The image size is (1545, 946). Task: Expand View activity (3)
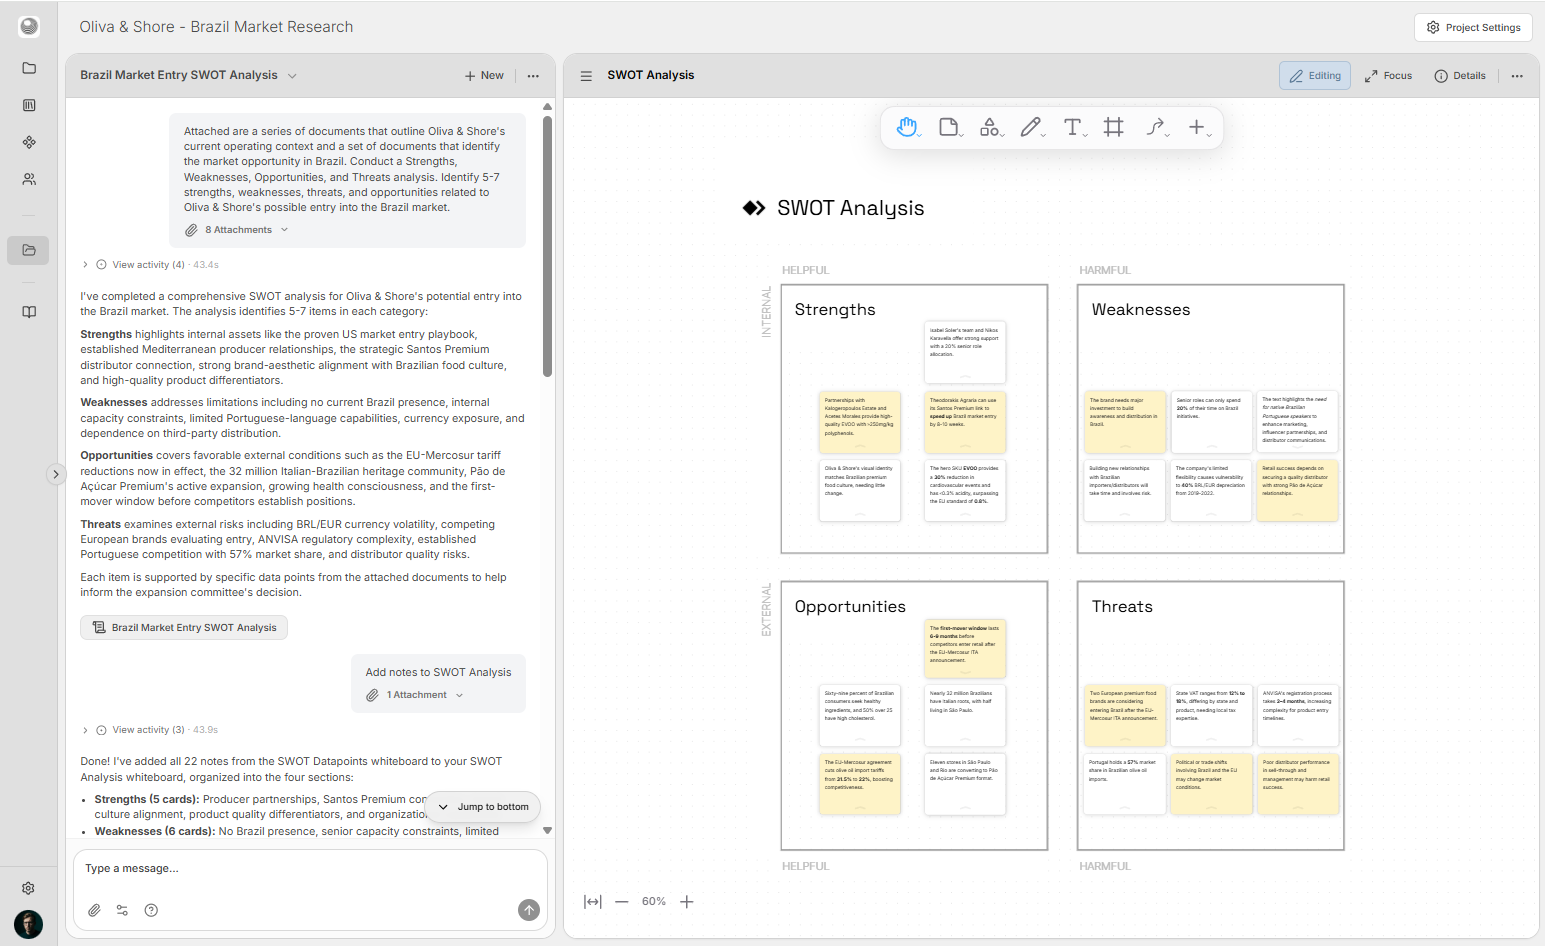click(148, 730)
